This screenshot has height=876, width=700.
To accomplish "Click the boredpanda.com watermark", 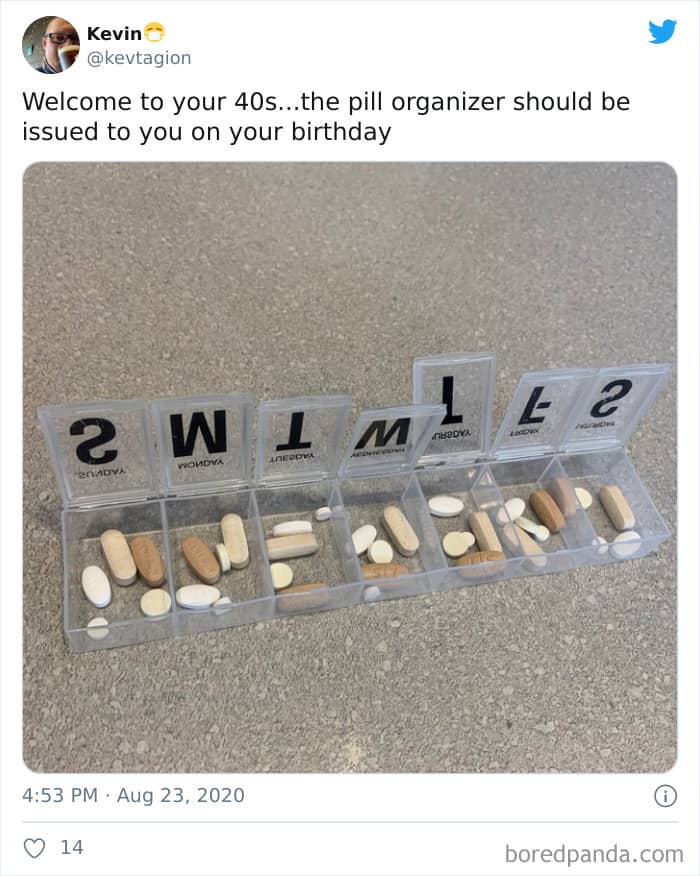I will tap(594, 854).
